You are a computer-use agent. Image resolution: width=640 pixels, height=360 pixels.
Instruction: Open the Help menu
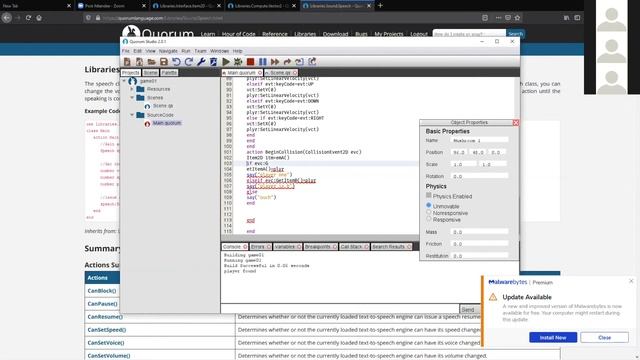coord(238,51)
